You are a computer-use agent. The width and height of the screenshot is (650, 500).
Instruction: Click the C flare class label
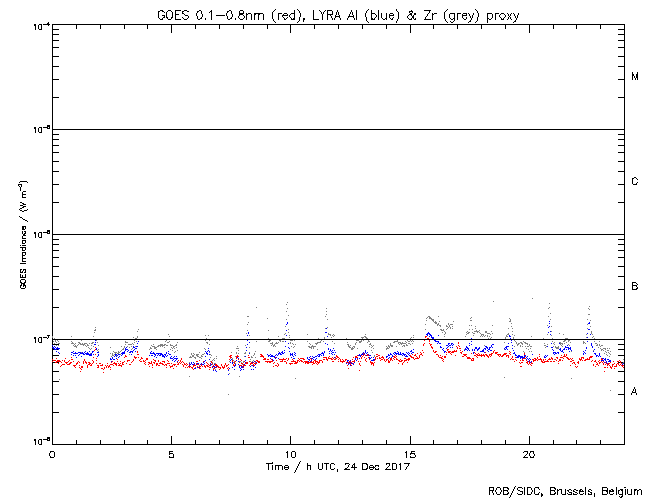coord(635,182)
